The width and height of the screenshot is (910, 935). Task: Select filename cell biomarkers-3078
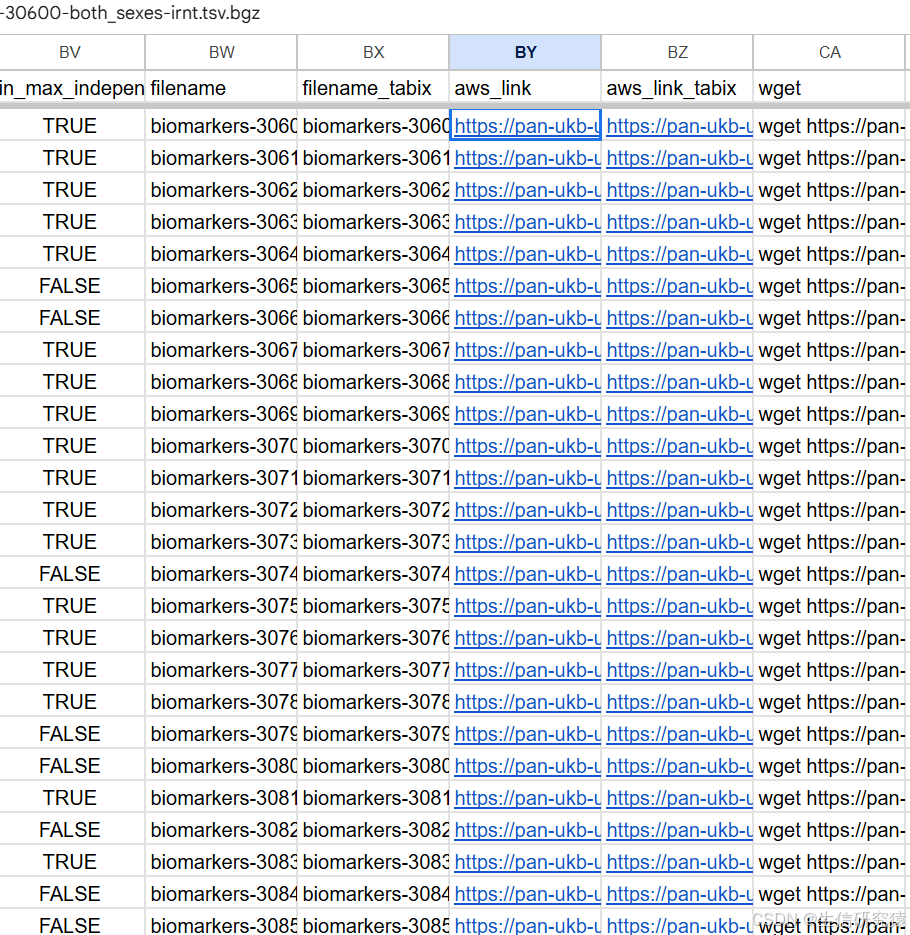click(x=221, y=702)
